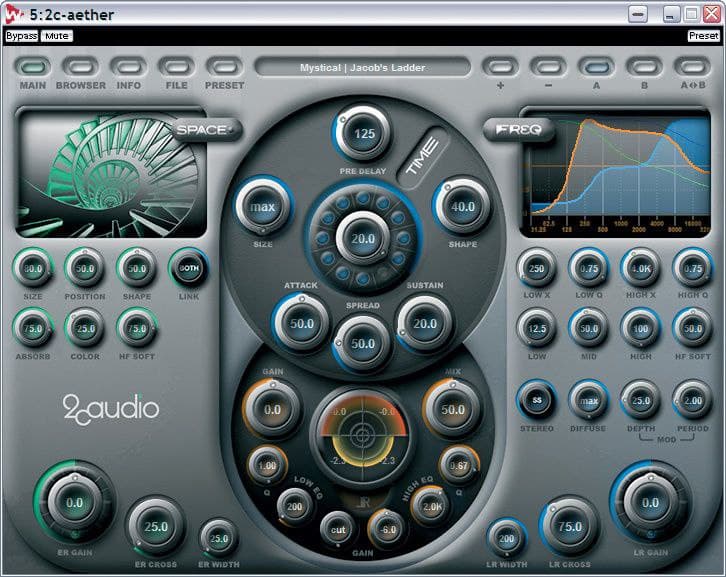Click the time SHAPE knob showing 40.0
Viewport: 726px width, 577px height.
click(463, 207)
